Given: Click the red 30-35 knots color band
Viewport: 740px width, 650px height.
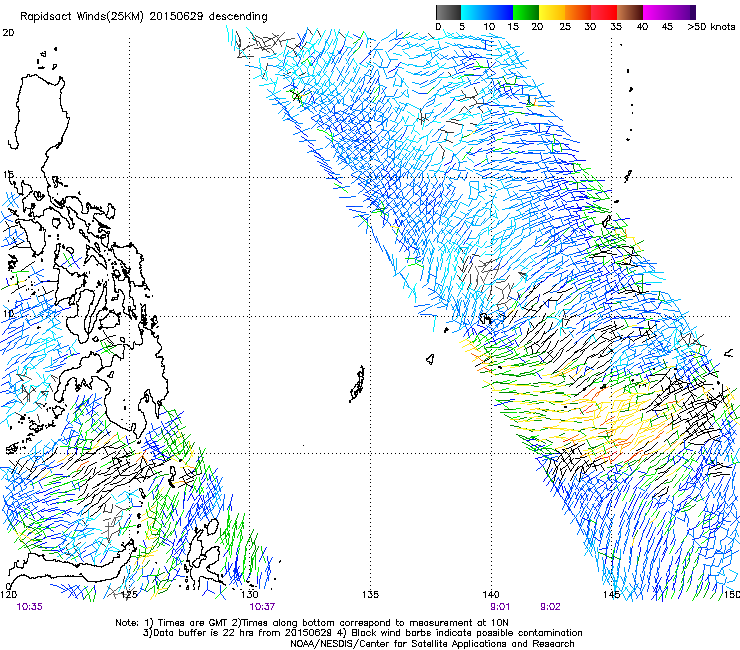Looking at the screenshot, I should (604, 12).
